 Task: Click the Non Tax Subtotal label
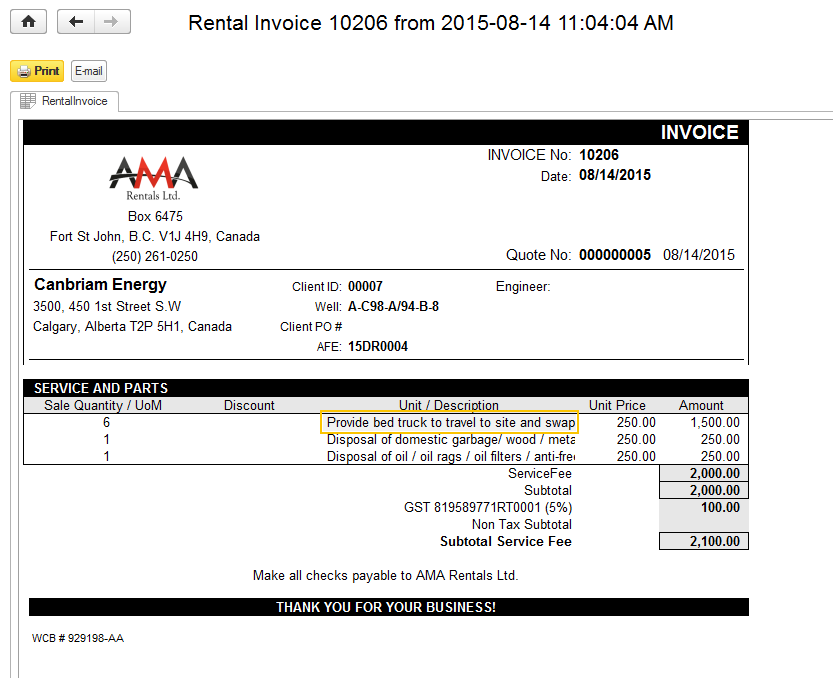(x=522, y=524)
